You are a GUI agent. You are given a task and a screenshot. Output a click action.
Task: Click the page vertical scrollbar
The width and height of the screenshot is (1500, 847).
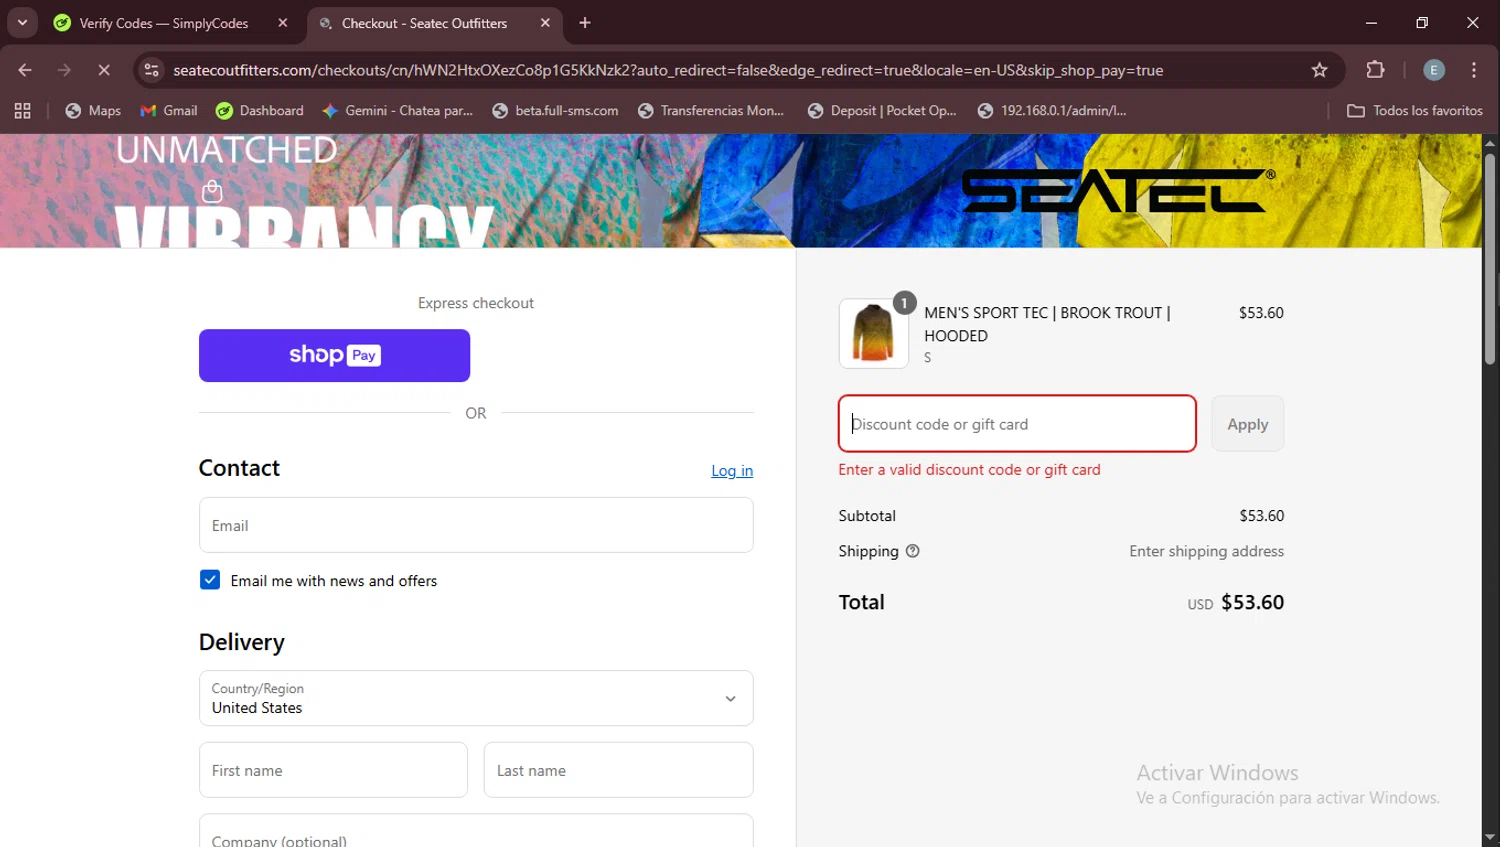(1490, 260)
